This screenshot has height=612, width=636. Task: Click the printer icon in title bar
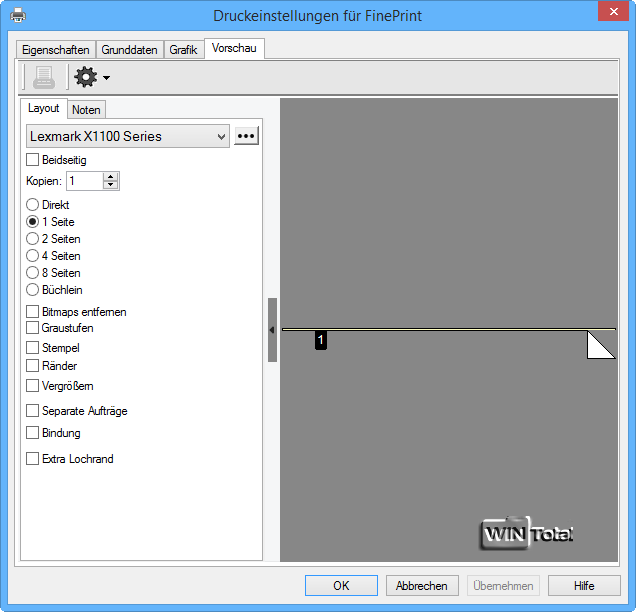tap(18, 16)
